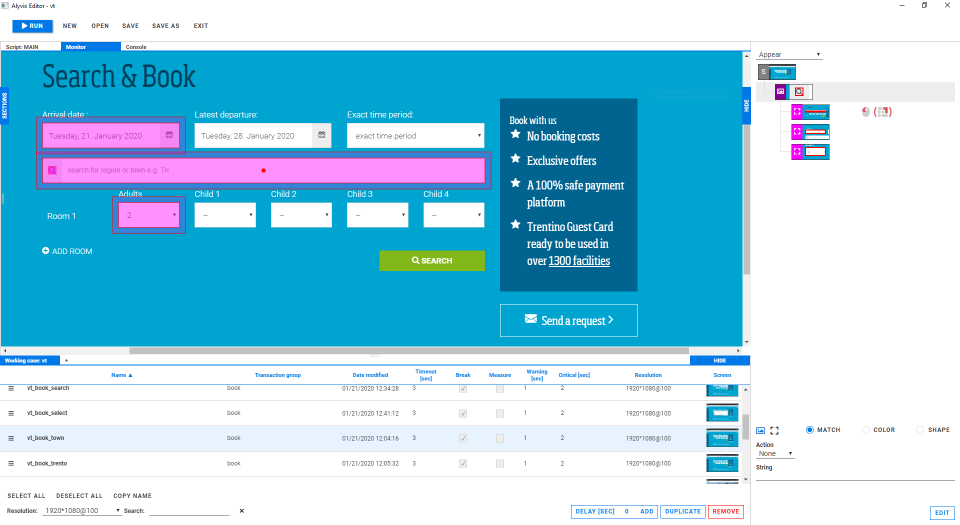The height and width of the screenshot is (525, 960).
Task: Click SAVE AS in the top menu
Action: pos(165,26)
